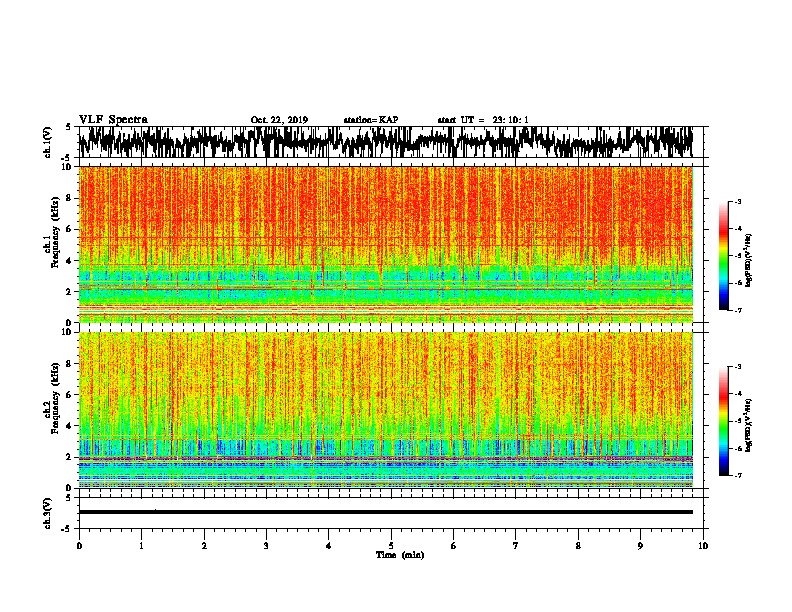Click the flat ch.3 voltage trace
The height and width of the screenshot is (612, 792).
[385, 512]
